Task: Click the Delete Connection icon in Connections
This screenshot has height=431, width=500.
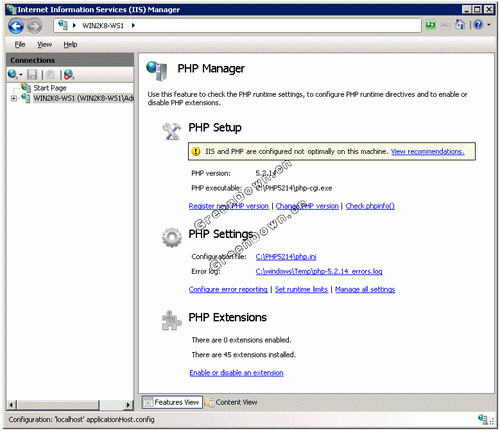Action: (x=69, y=74)
